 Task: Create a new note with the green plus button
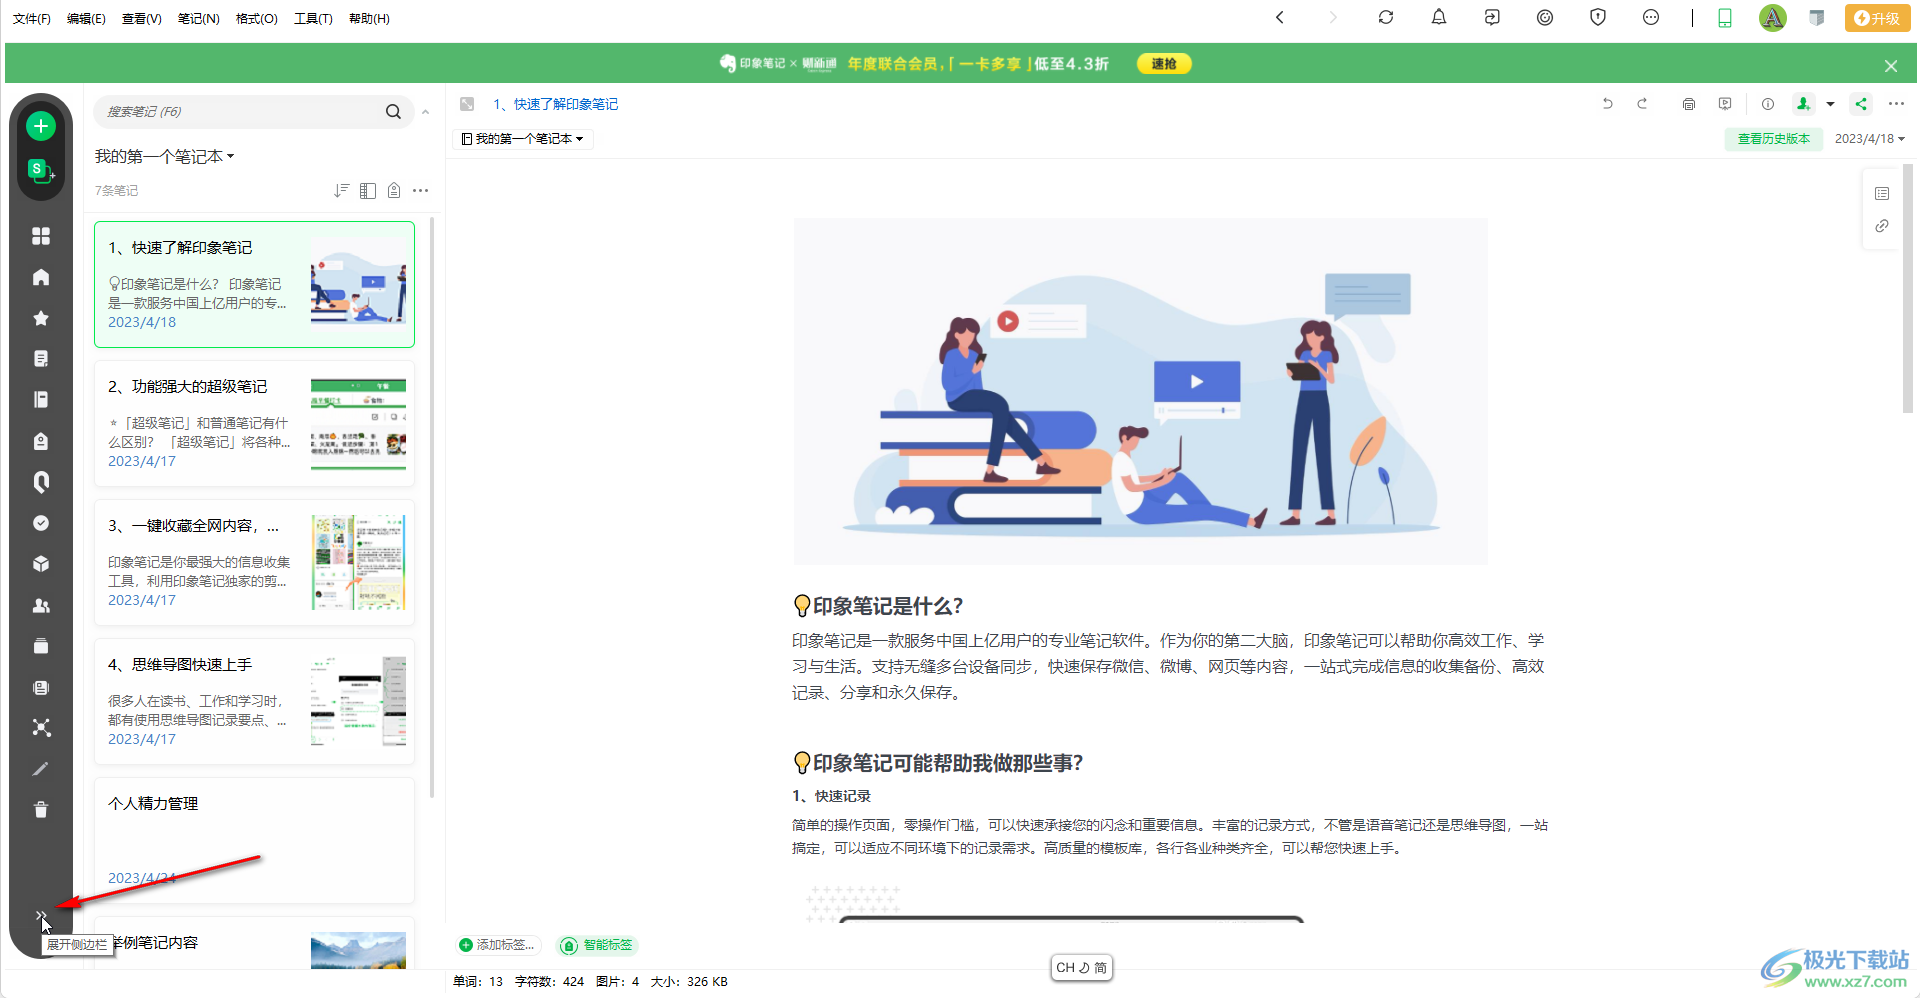41,126
